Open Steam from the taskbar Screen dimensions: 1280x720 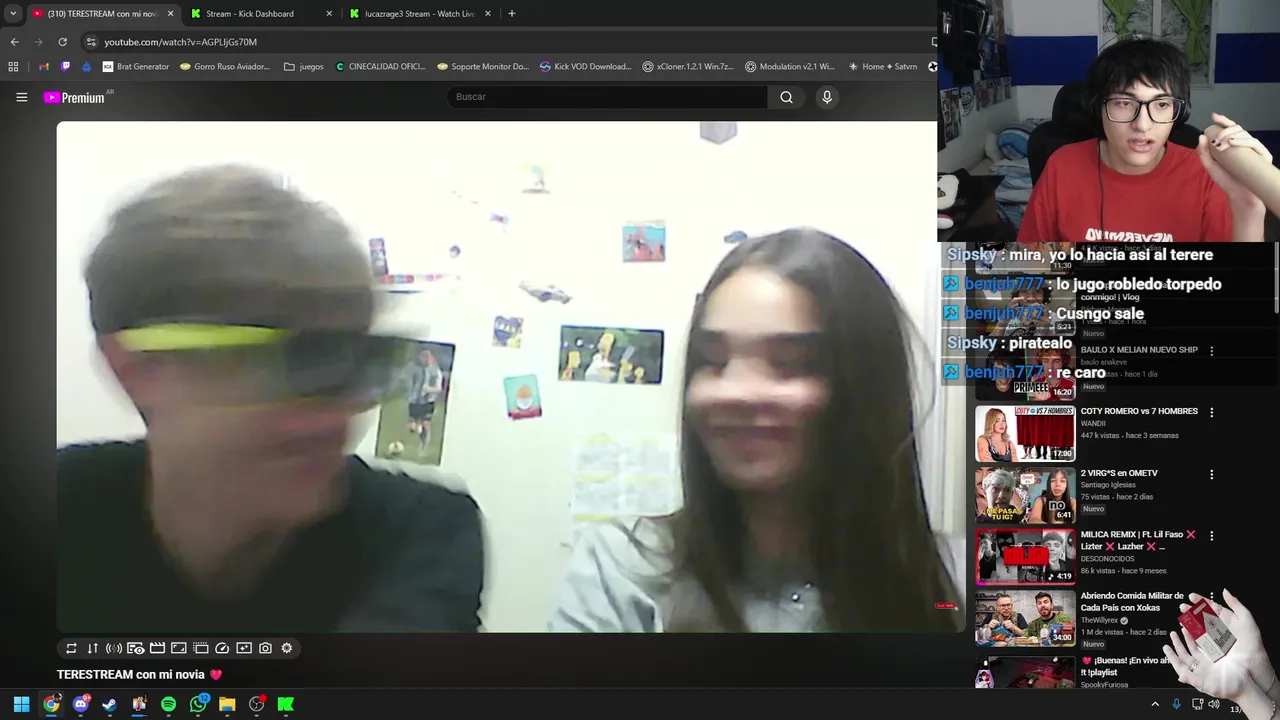[x=110, y=704]
